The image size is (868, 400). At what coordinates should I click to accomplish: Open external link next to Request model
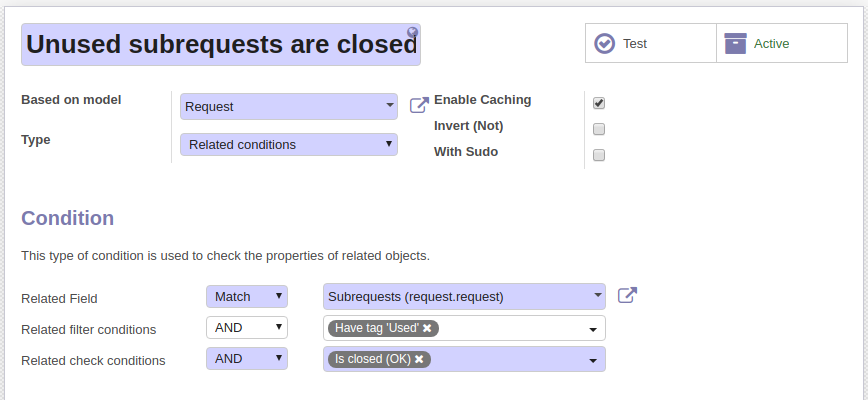click(419, 105)
